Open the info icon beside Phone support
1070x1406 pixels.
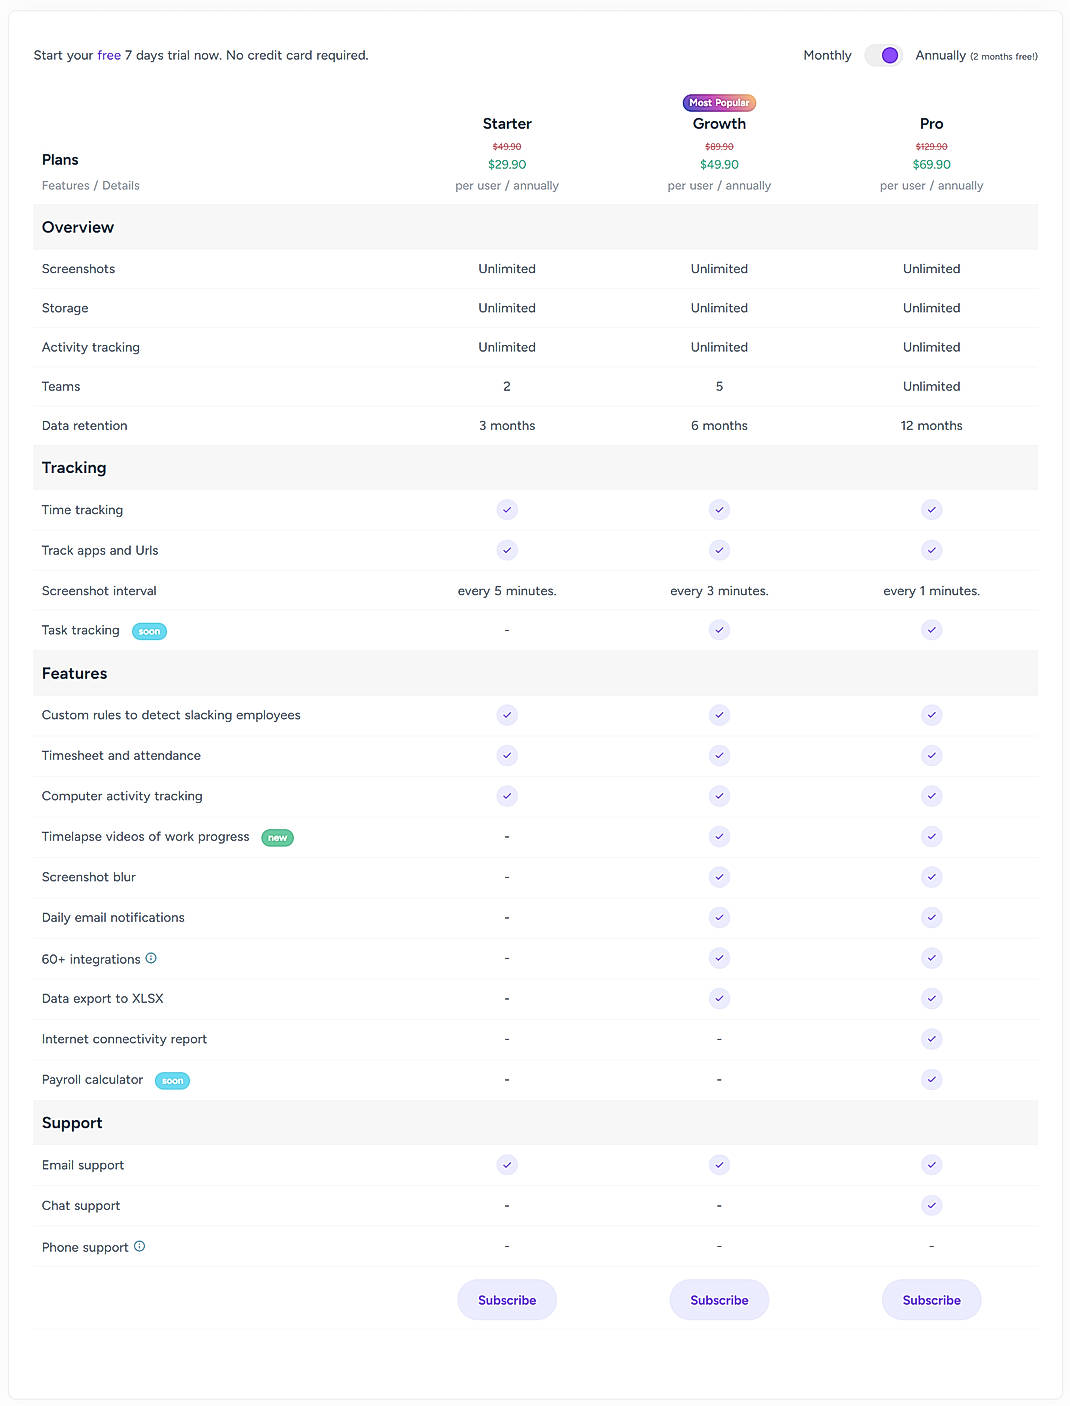pos(139,1246)
